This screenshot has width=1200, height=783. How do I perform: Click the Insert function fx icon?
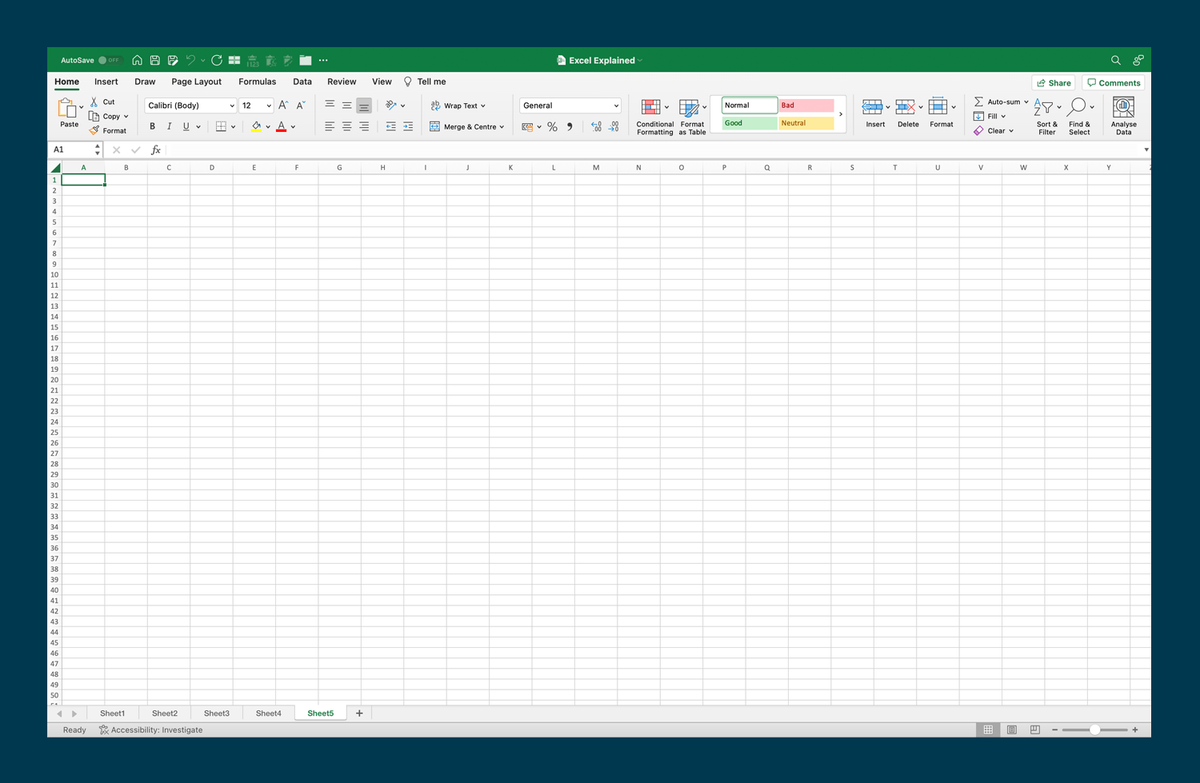pyautogui.click(x=156, y=150)
